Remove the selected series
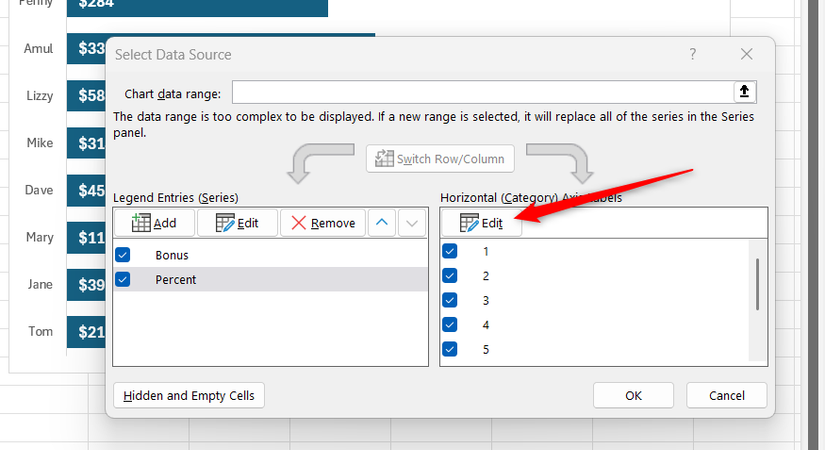825x450 pixels. 323,223
